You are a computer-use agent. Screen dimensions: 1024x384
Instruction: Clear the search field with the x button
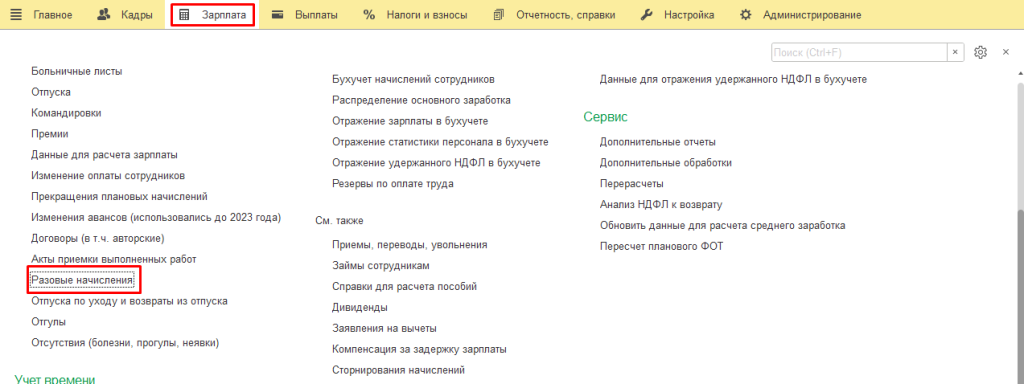coord(955,52)
